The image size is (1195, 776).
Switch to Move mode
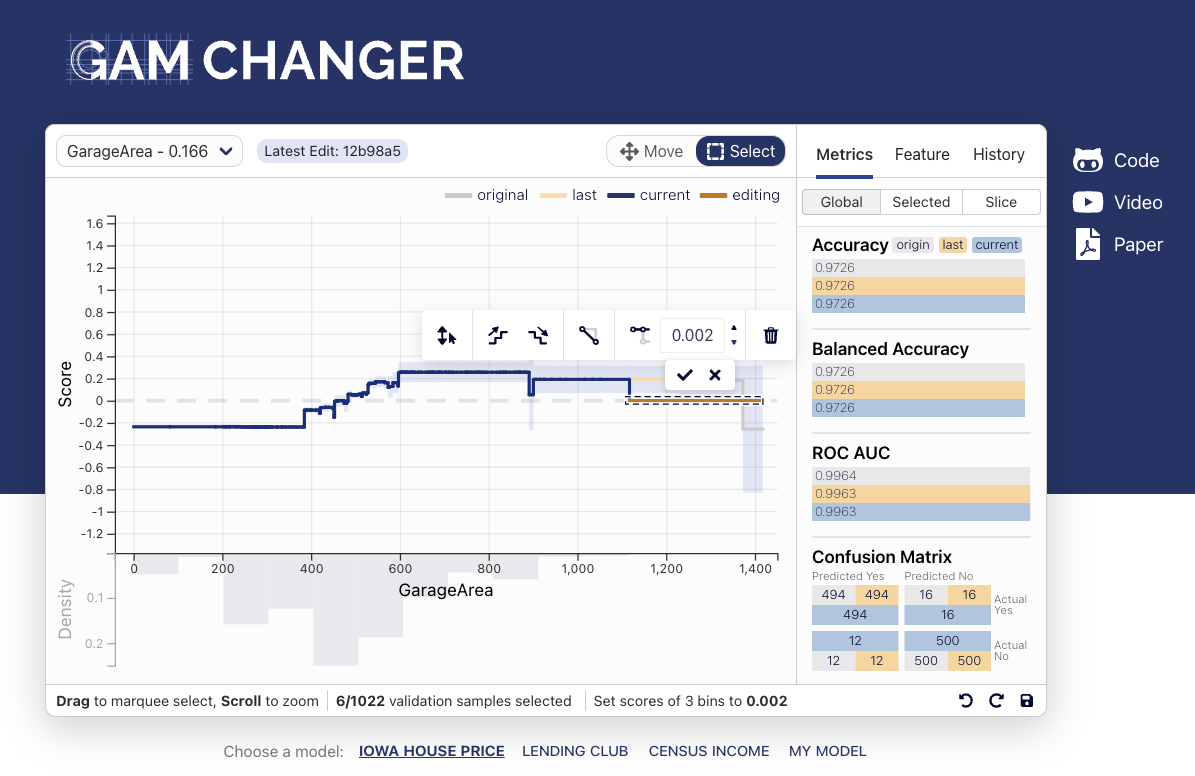651,152
